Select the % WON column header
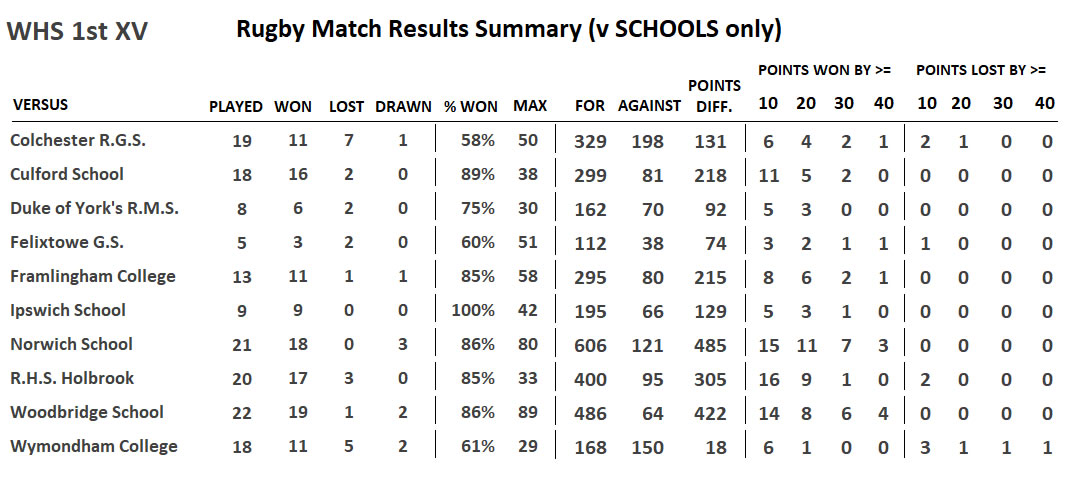The width and height of the screenshot is (1072, 492). click(x=471, y=106)
